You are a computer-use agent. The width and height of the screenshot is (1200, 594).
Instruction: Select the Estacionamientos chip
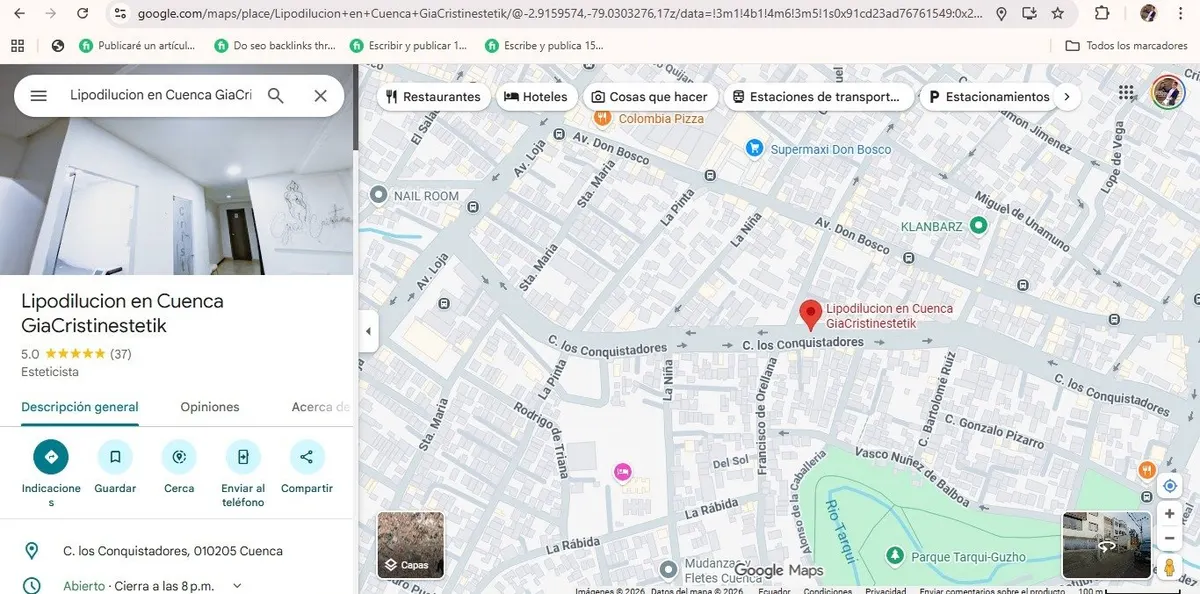(x=988, y=97)
